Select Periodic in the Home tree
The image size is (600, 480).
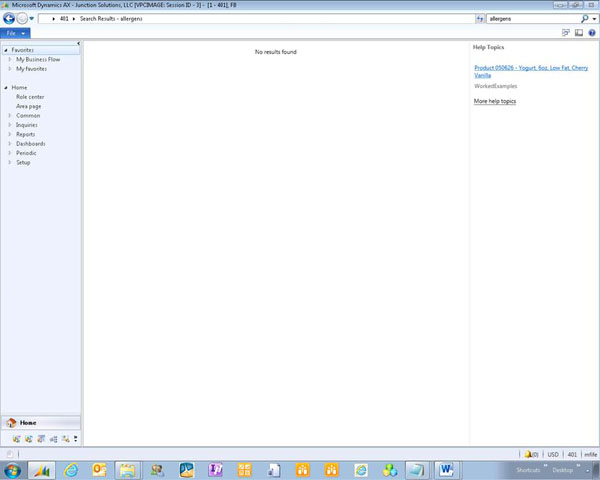(26, 153)
